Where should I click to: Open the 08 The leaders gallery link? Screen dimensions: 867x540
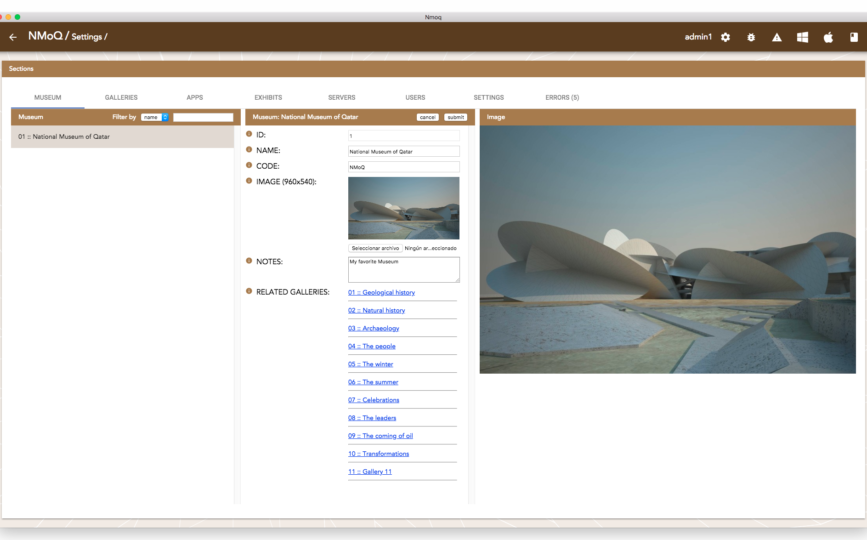point(372,418)
